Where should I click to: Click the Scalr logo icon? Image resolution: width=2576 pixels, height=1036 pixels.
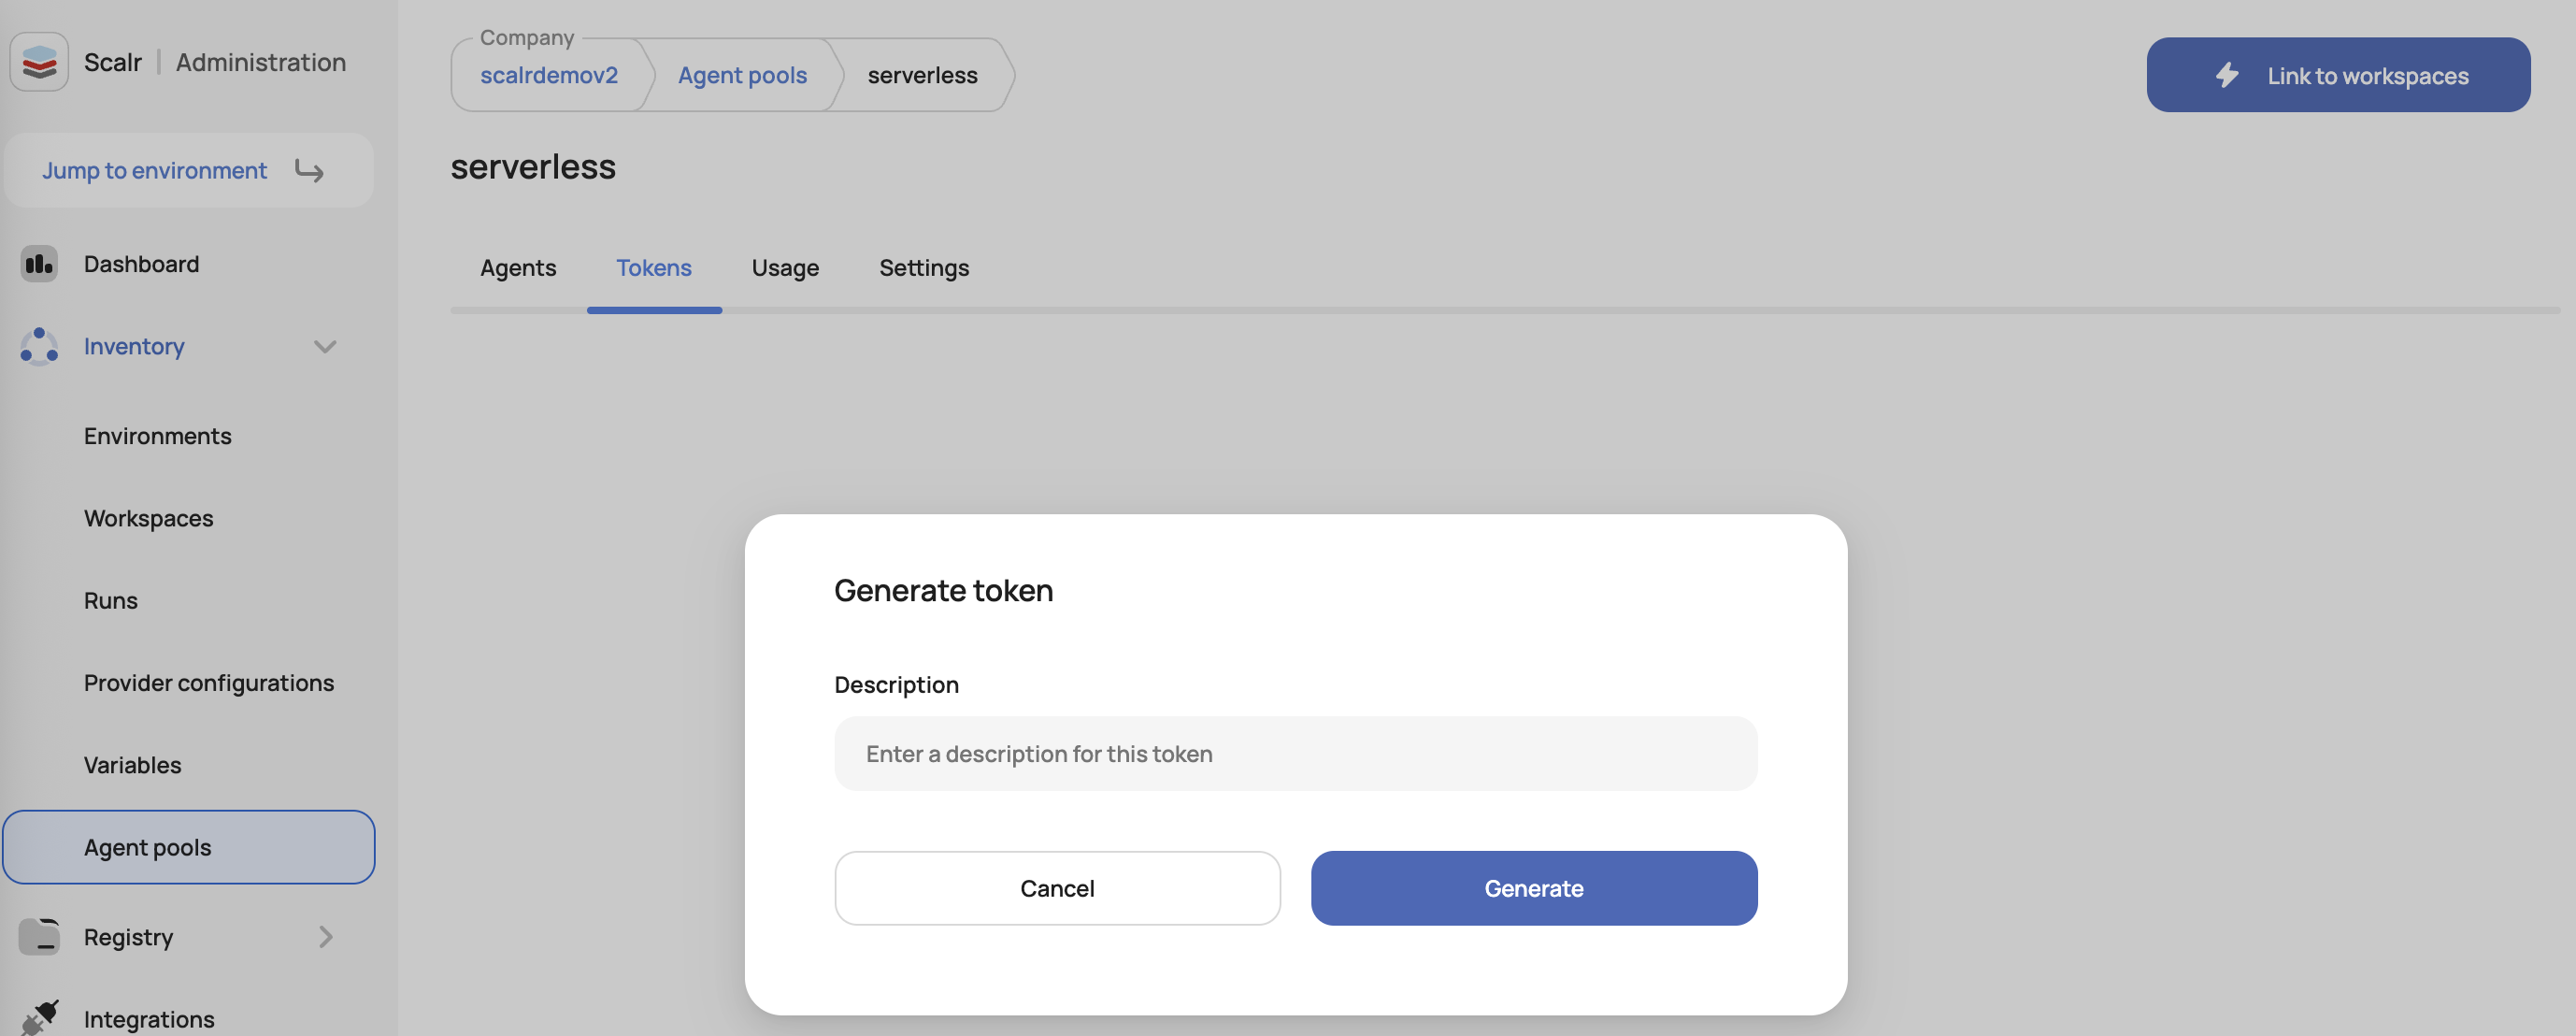click(x=39, y=62)
